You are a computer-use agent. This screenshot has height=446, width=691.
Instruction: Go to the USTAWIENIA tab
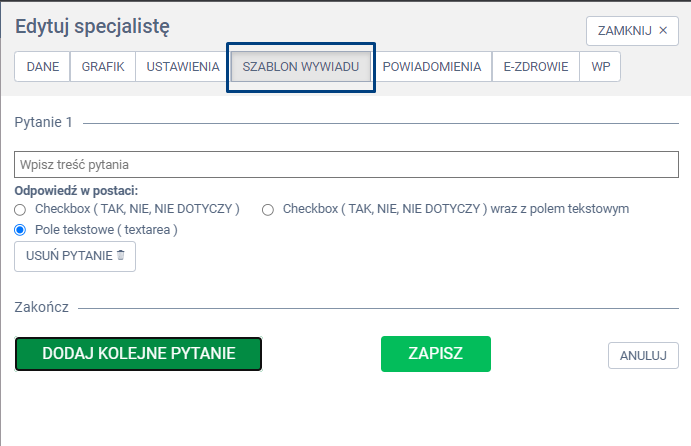(x=183, y=67)
